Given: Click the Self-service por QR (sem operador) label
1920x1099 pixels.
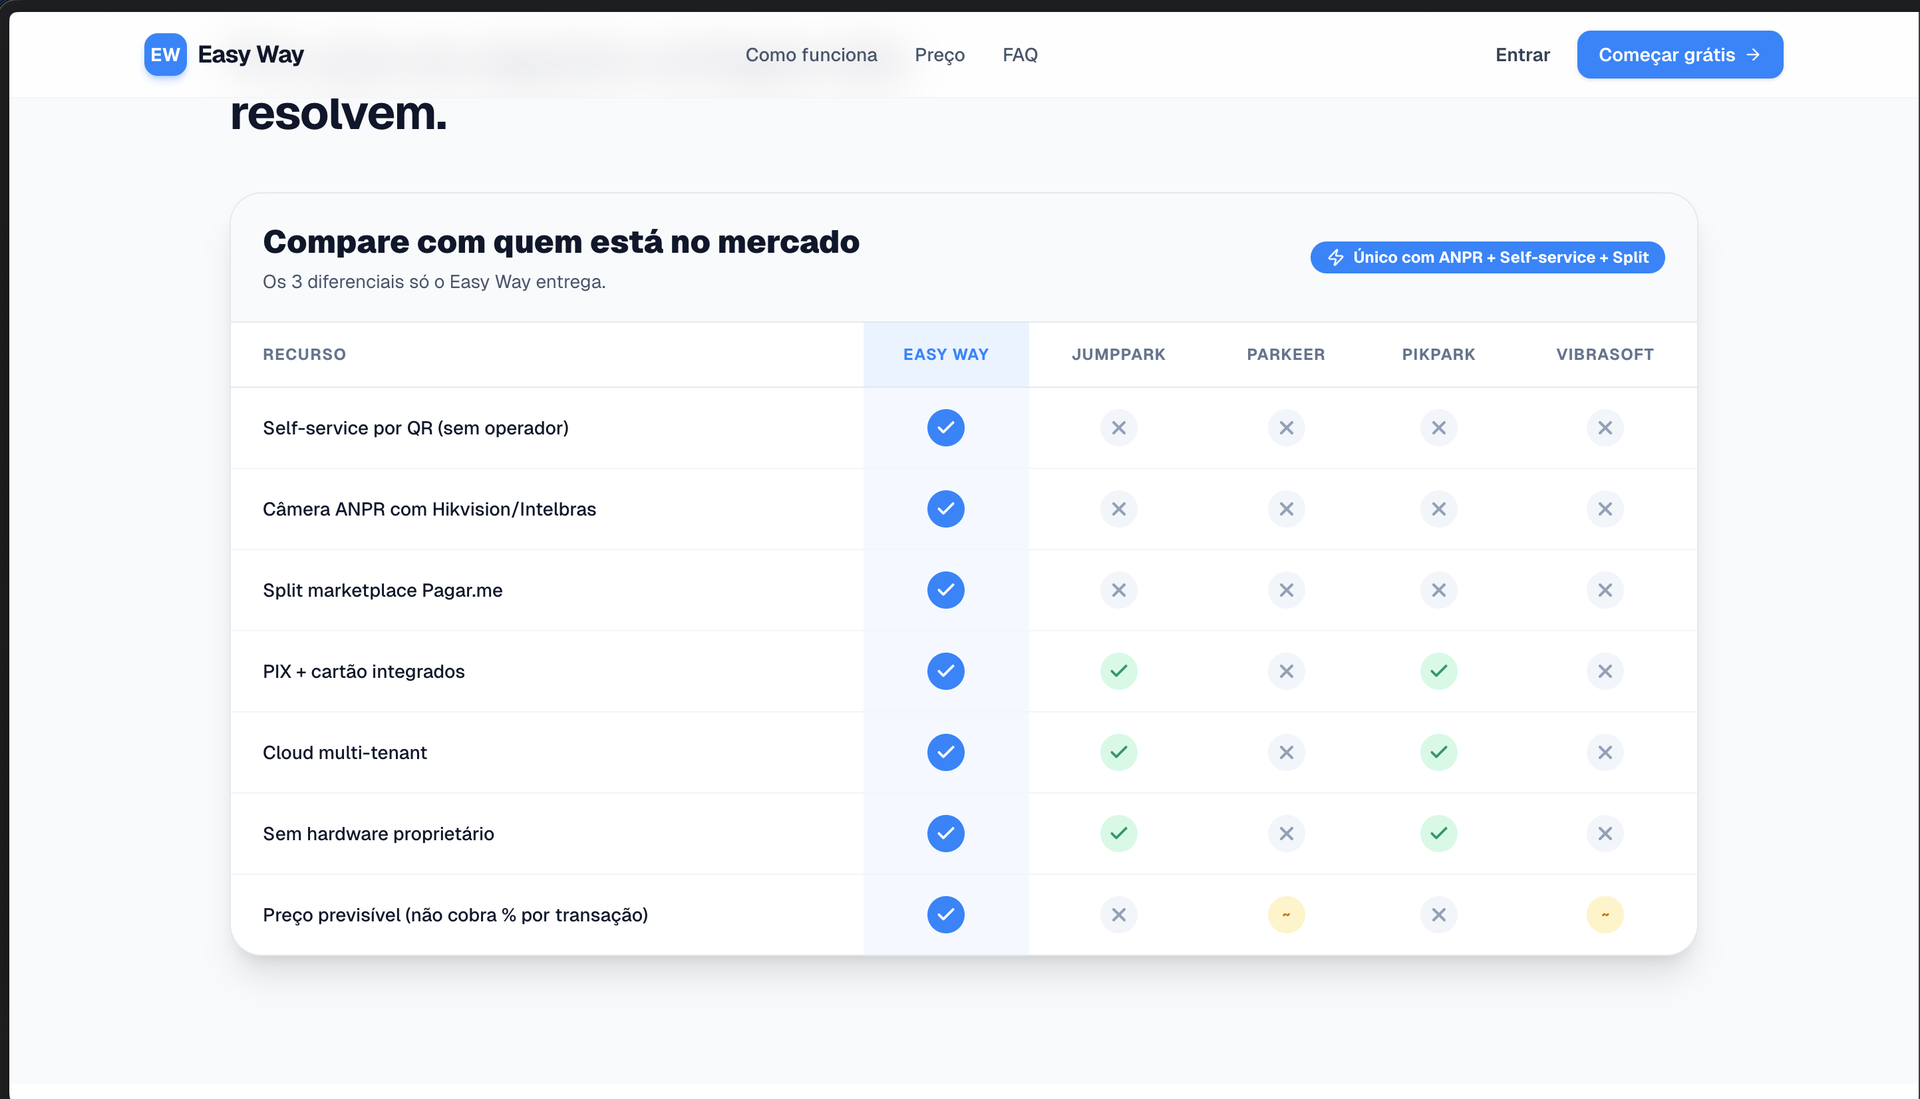Looking at the screenshot, I should pyautogui.click(x=415, y=428).
